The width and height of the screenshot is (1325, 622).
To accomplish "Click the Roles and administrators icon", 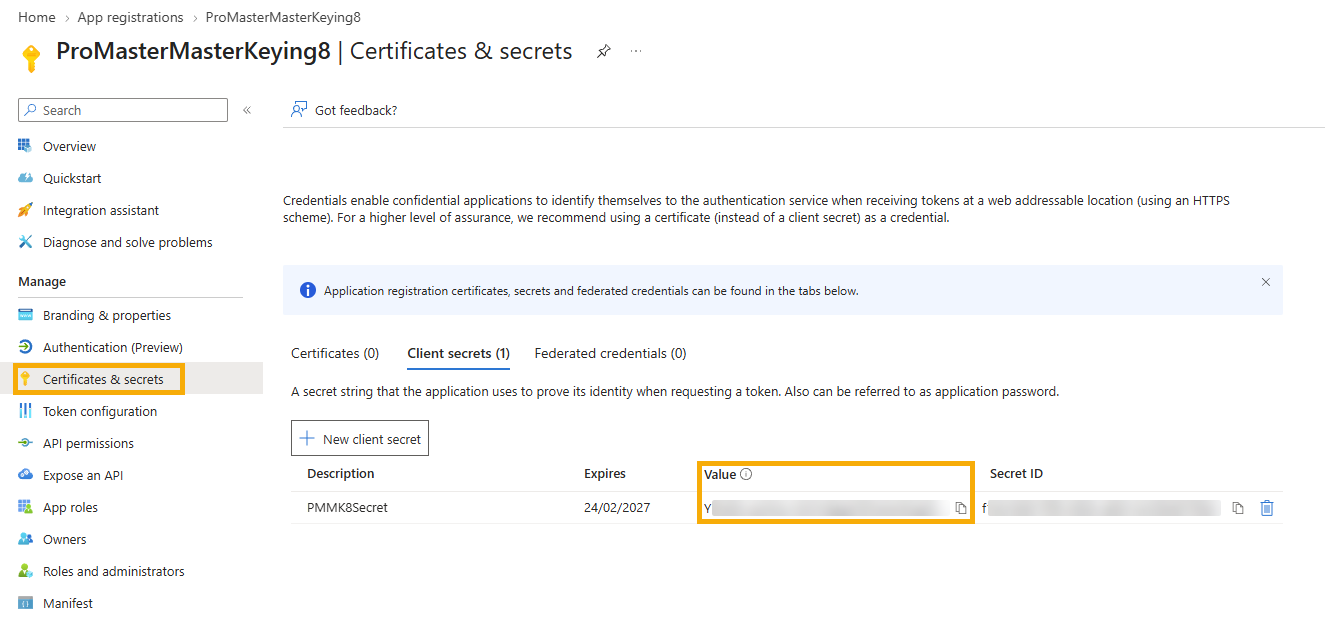I will (x=25, y=571).
